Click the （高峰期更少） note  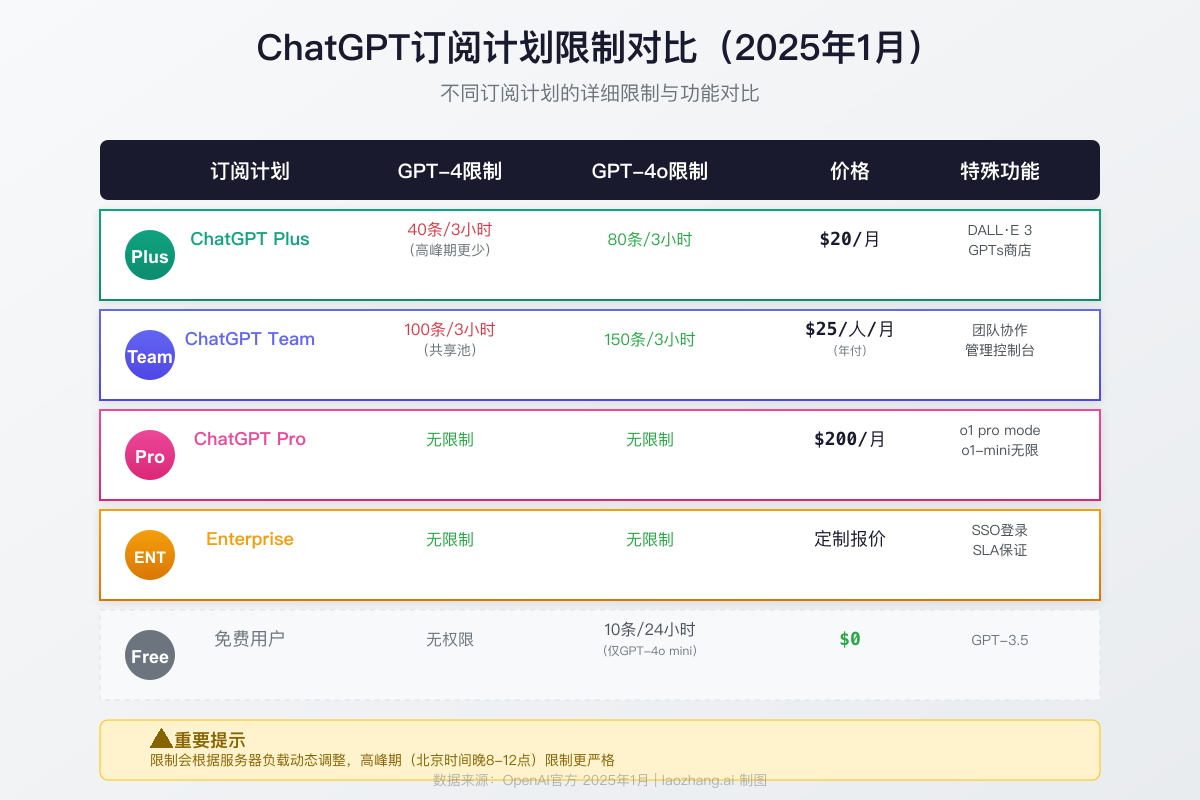coord(450,250)
